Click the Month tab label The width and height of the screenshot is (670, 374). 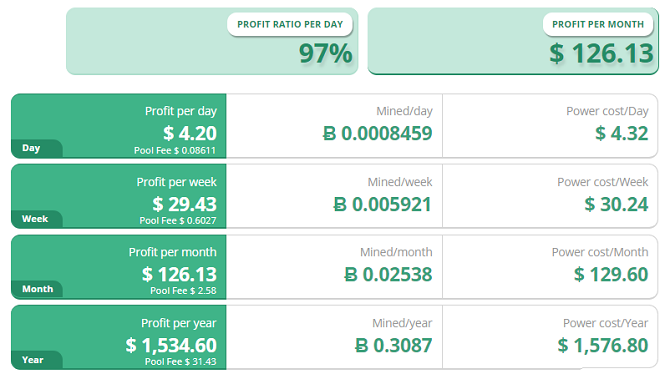tap(38, 289)
